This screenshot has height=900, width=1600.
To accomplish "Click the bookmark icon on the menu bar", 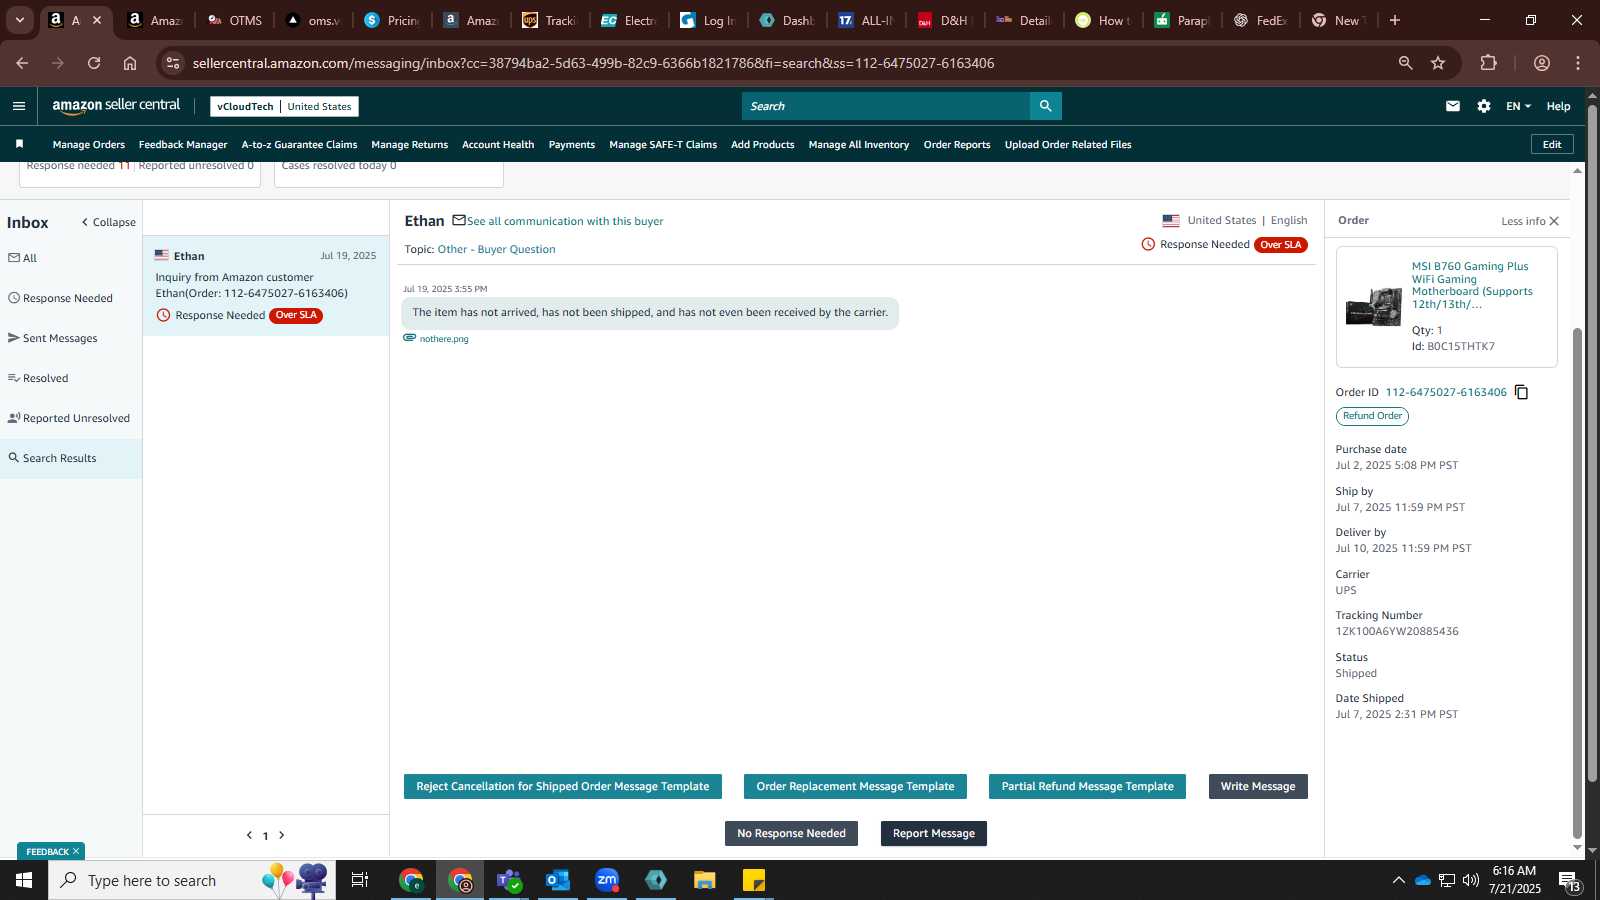I will tap(19, 144).
